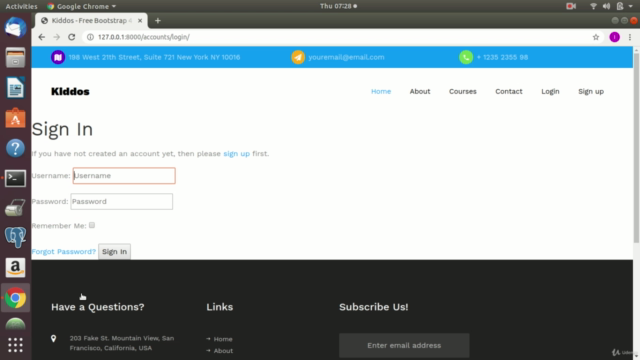The width and height of the screenshot is (640, 360).
Task: Bookmark this page with the star
Action: tap(596, 37)
